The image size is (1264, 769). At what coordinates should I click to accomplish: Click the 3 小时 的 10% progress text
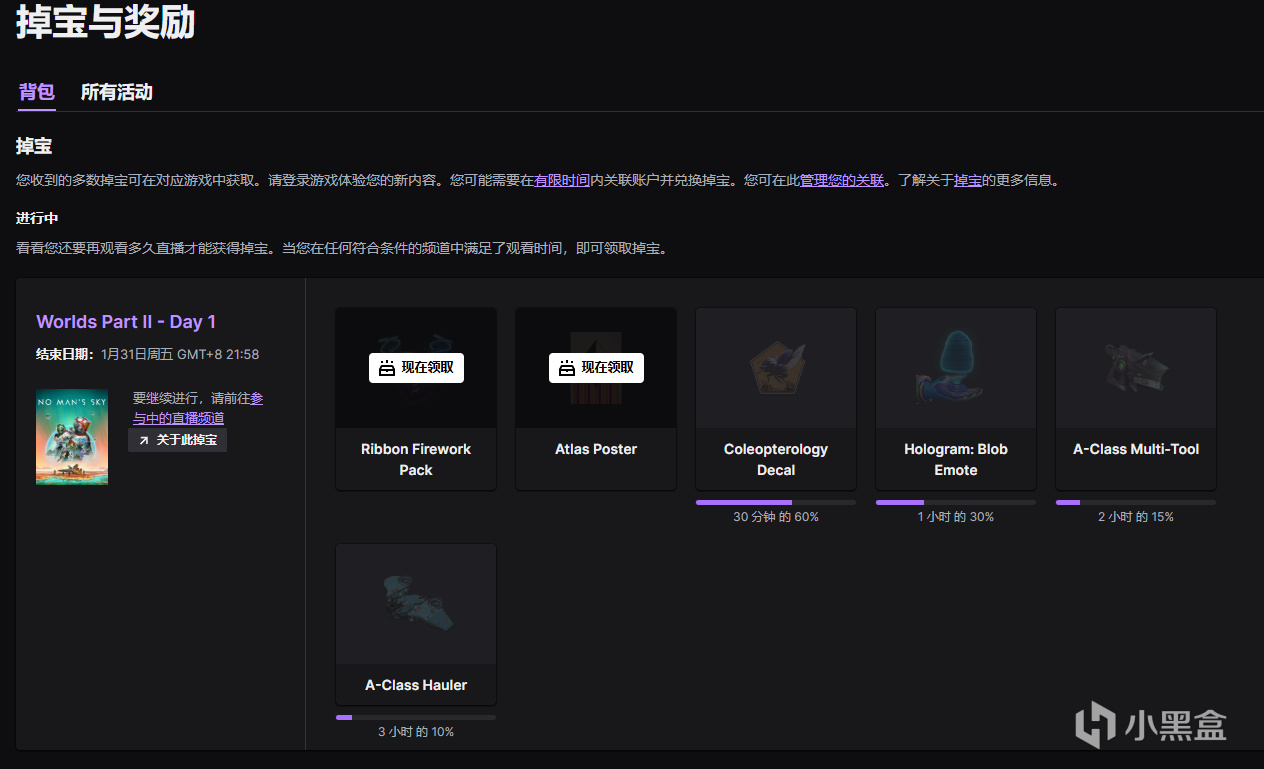coord(416,732)
